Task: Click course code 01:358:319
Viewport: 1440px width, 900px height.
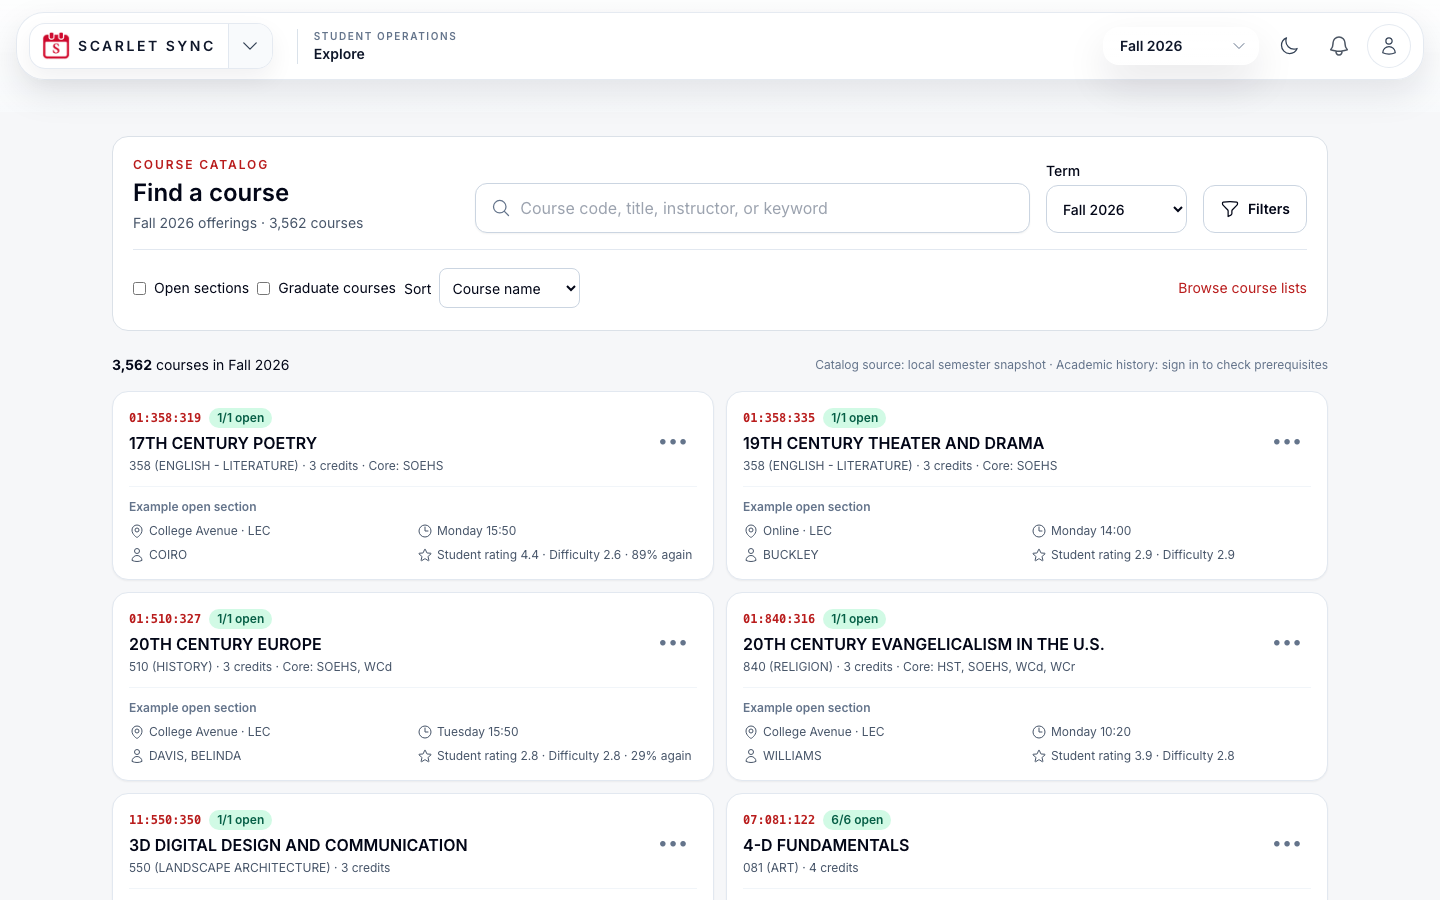Action: tap(165, 418)
